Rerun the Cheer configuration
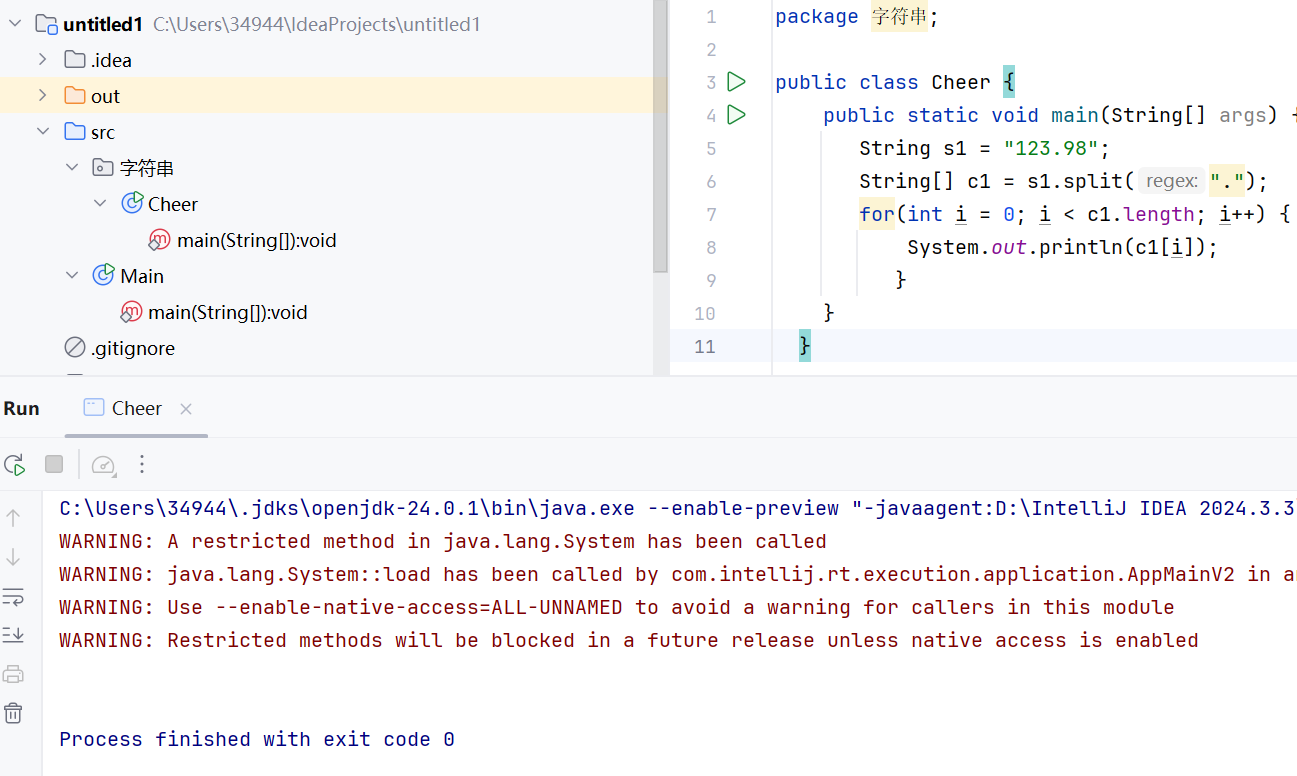This screenshot has height=776, width=1297. click(14, 464)
